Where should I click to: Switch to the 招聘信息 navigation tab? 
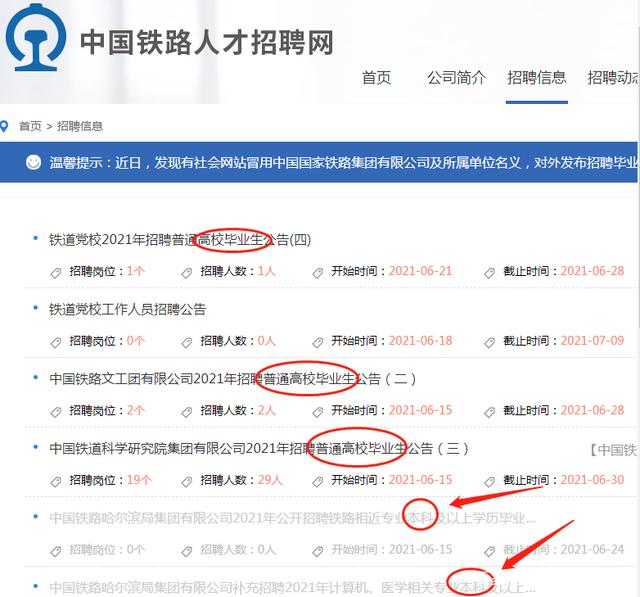click(536, 78)
